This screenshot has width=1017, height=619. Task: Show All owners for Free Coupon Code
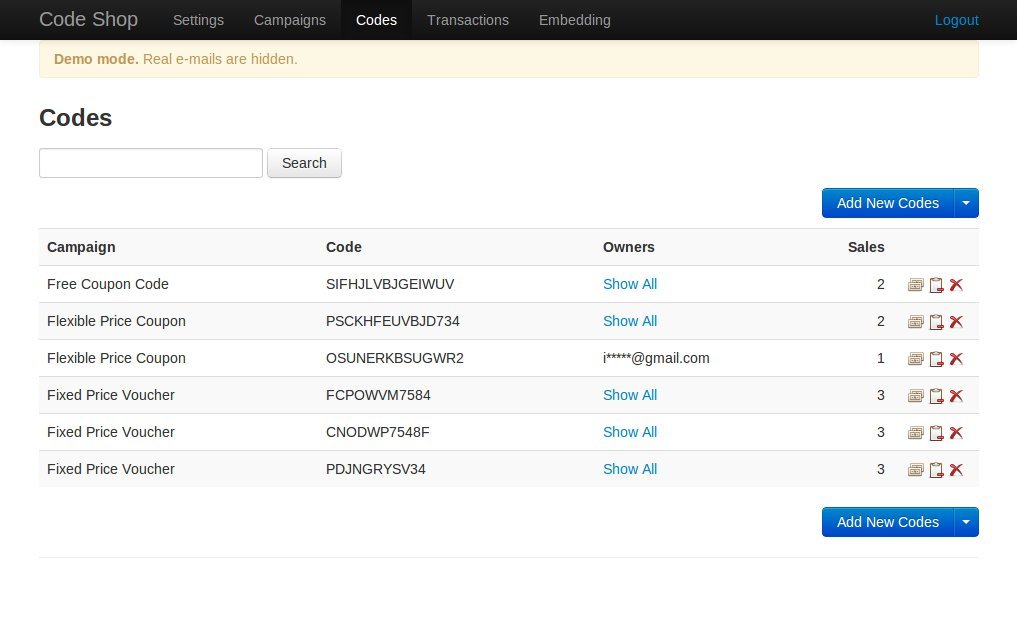(630, 284)
